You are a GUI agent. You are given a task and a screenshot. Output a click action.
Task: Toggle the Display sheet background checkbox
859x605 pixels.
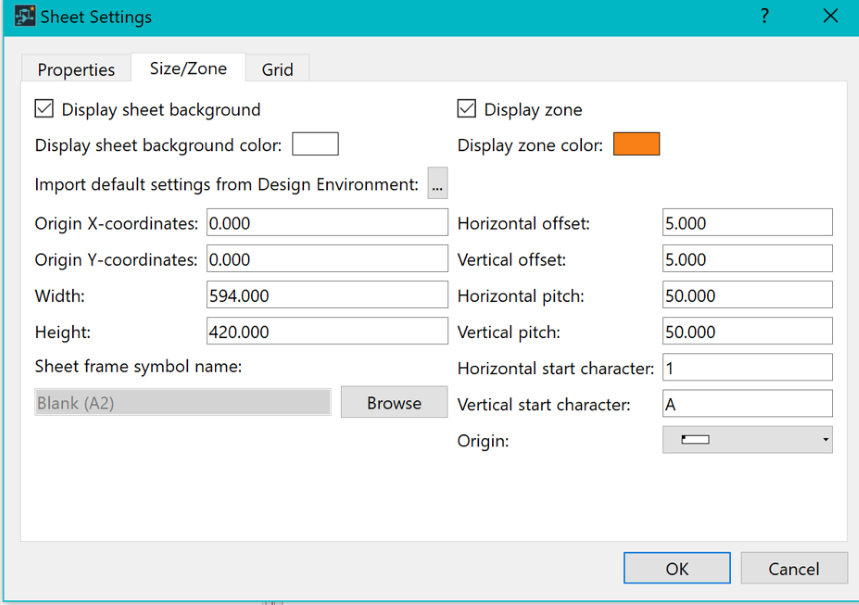coord(44,109)
